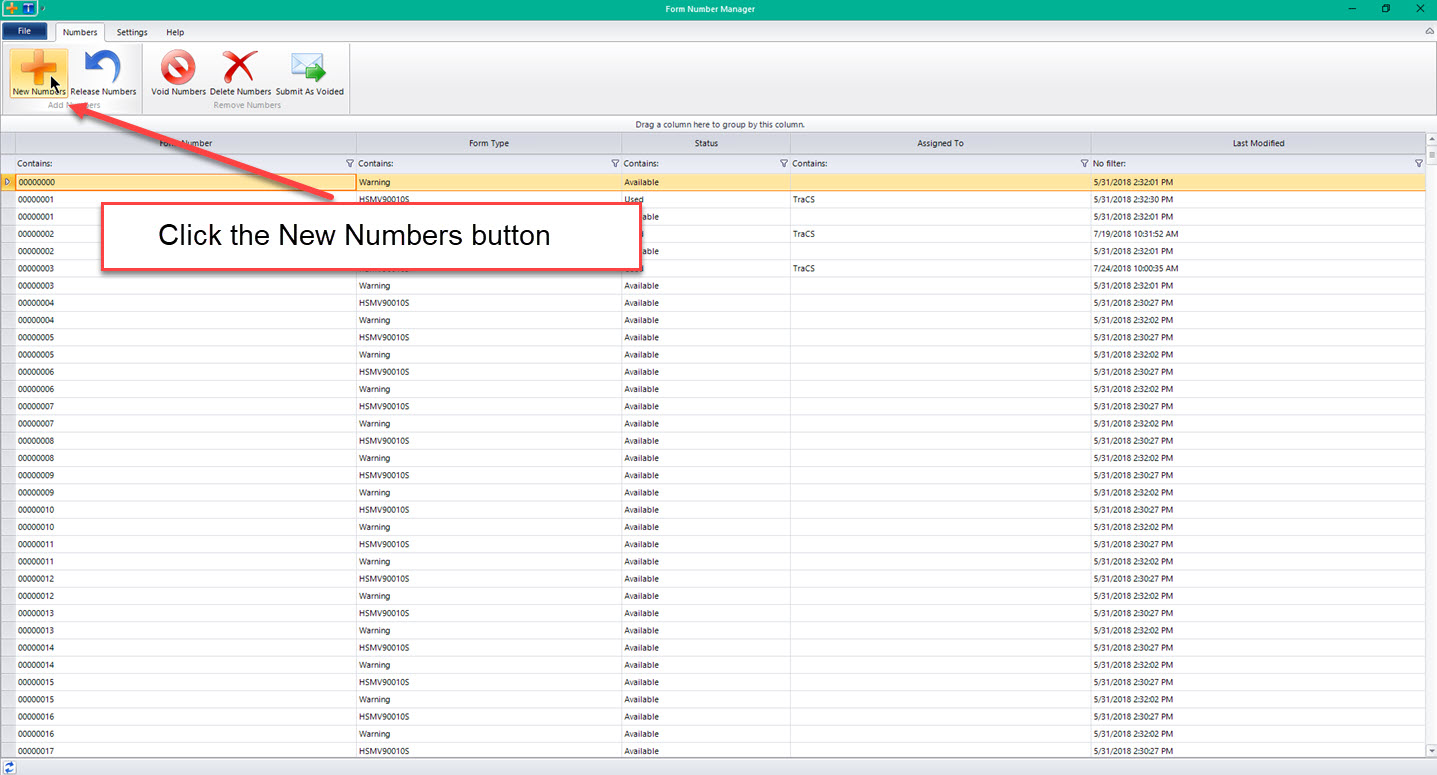Click the vertical scrollbar down arrow
This screenshot has height=775, width=1437.
coord(1431,750)
